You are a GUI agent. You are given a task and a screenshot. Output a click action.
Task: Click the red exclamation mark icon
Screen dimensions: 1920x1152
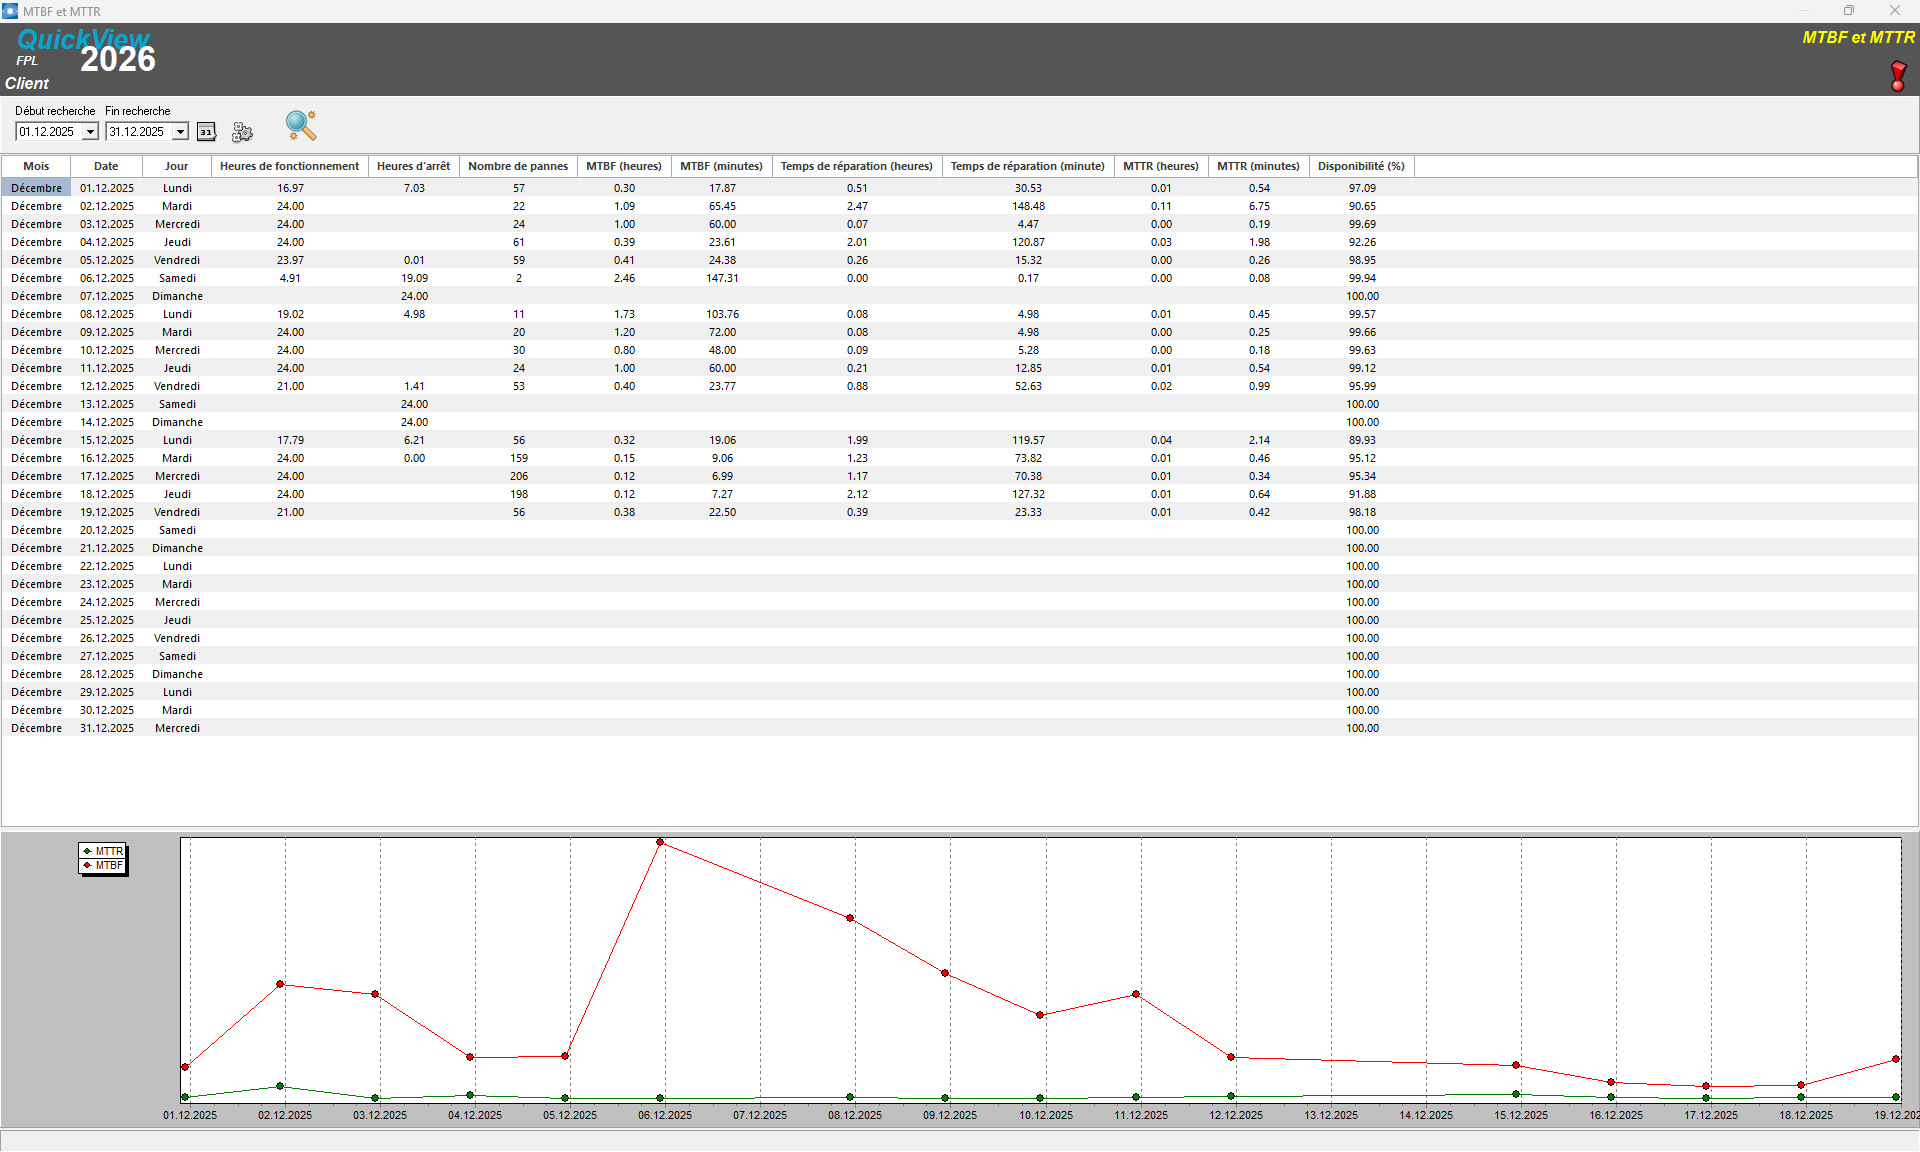[x=1898, y=76]
